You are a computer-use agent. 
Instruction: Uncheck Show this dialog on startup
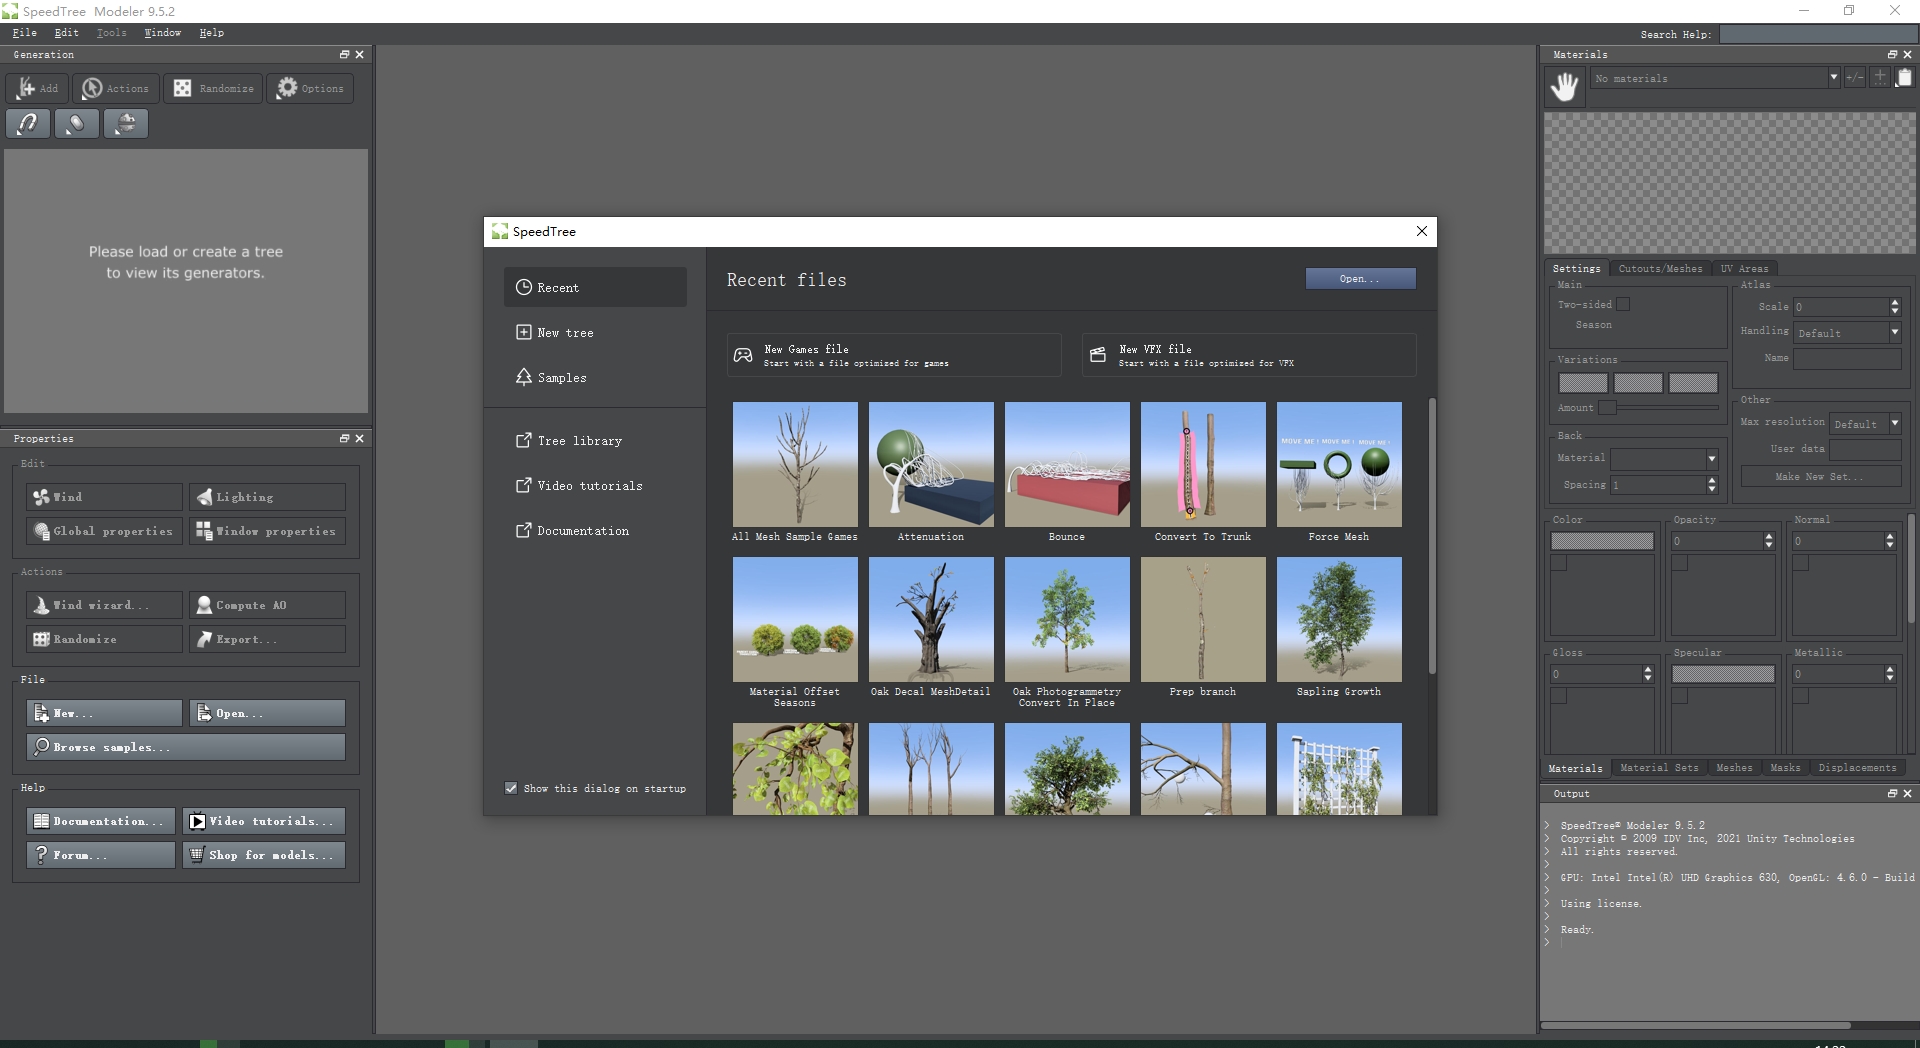click(510, 788)
